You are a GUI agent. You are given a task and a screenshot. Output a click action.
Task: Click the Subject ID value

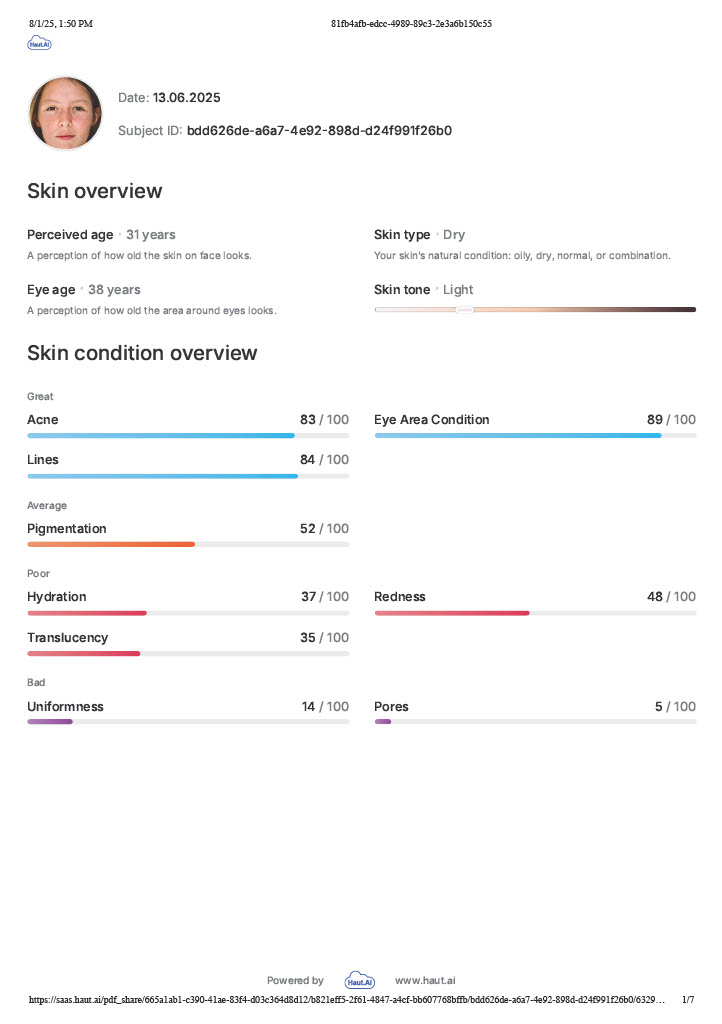(x=319, y=130)
